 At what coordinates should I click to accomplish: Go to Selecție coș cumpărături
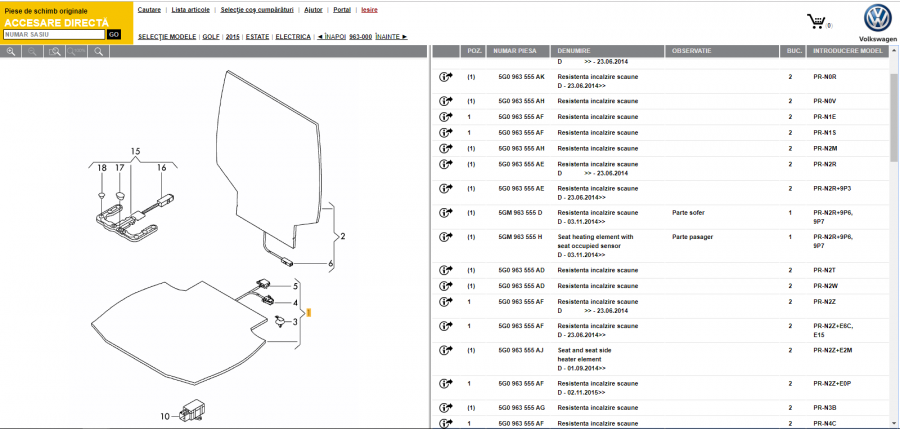(x=257, y=9)
